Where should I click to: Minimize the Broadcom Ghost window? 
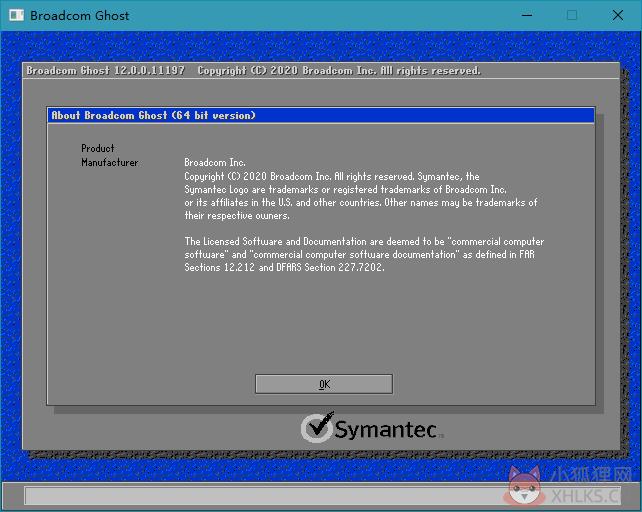tap(527, 16)
